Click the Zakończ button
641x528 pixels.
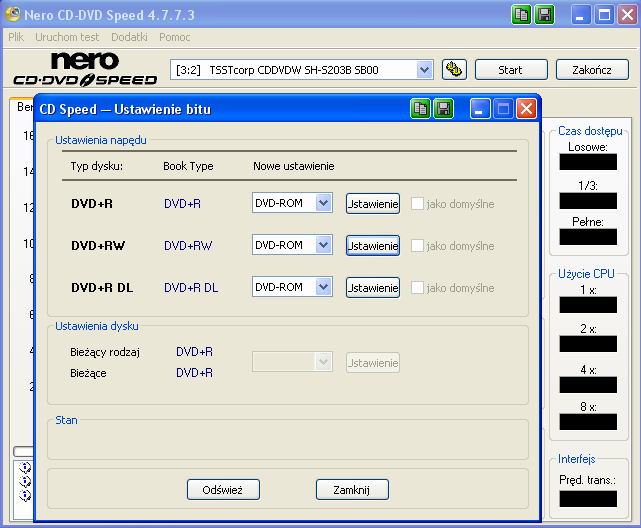pos(592,70)
